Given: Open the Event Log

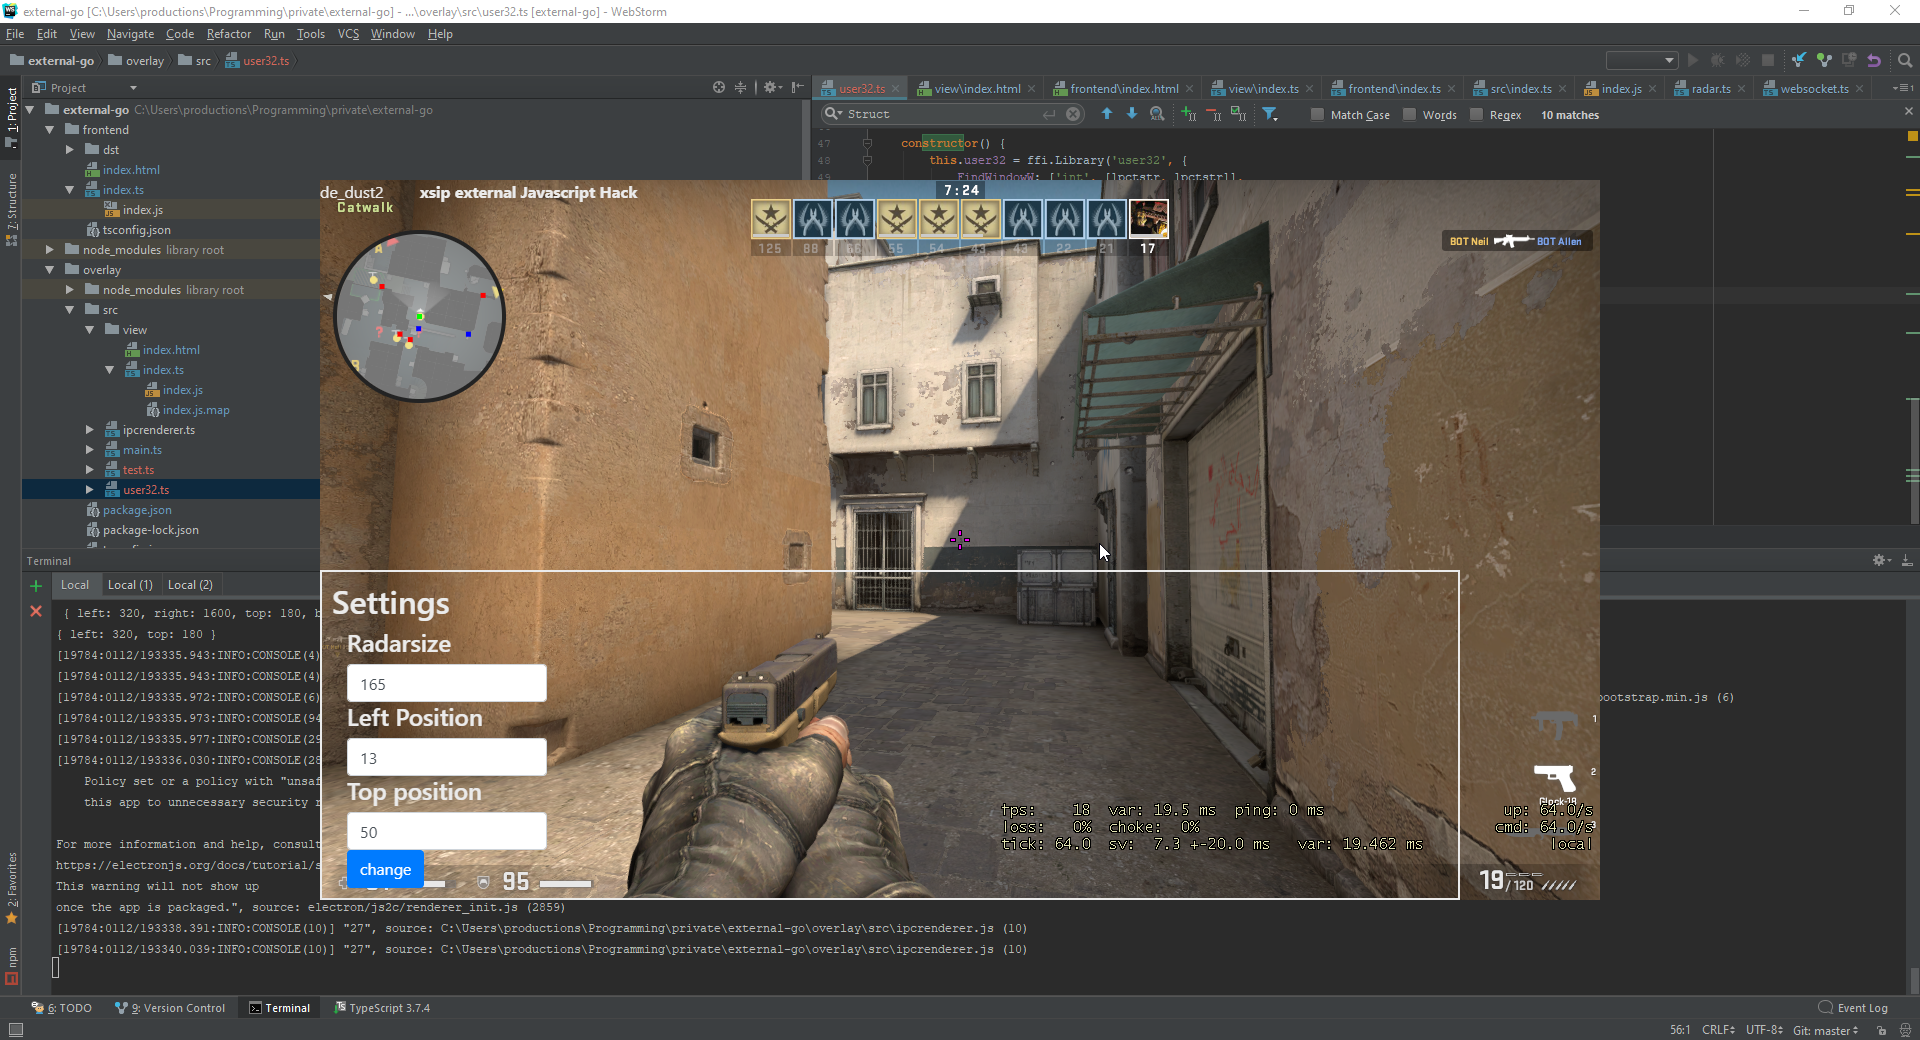Looking at the screenshot, I should [1853, 1008].
